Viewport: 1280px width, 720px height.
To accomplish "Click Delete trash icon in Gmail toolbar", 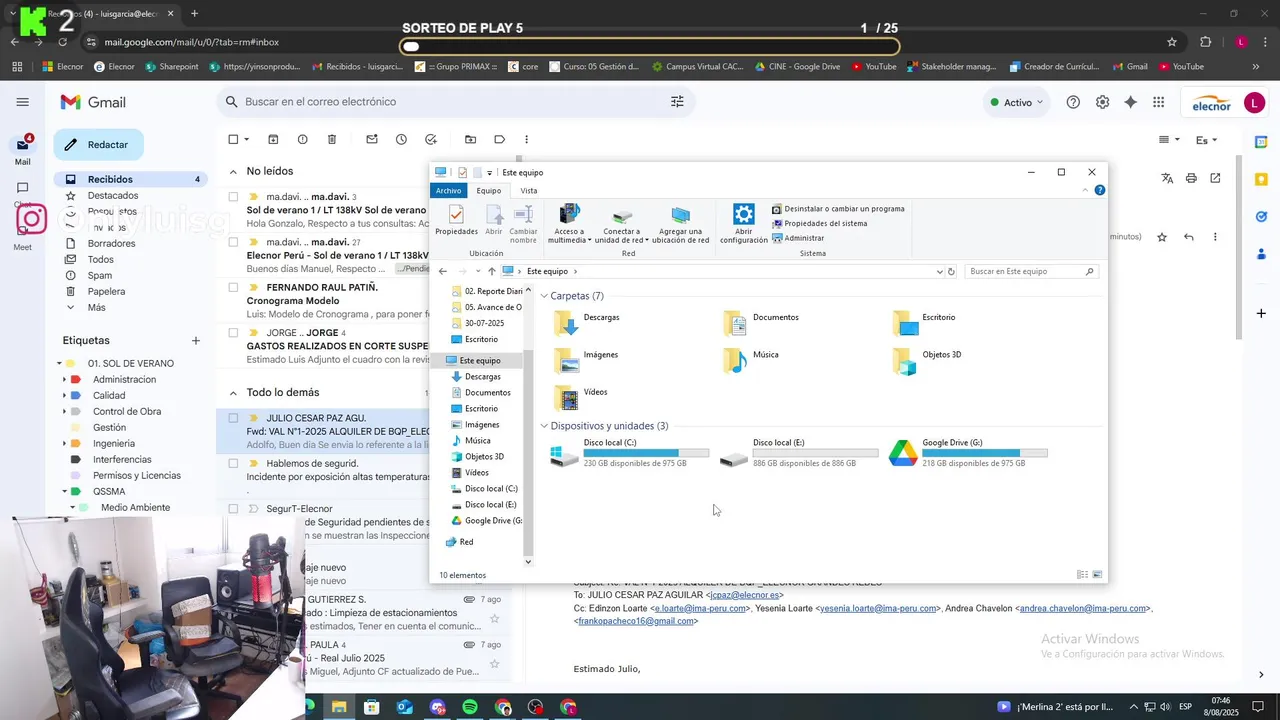I will (332, 139).
